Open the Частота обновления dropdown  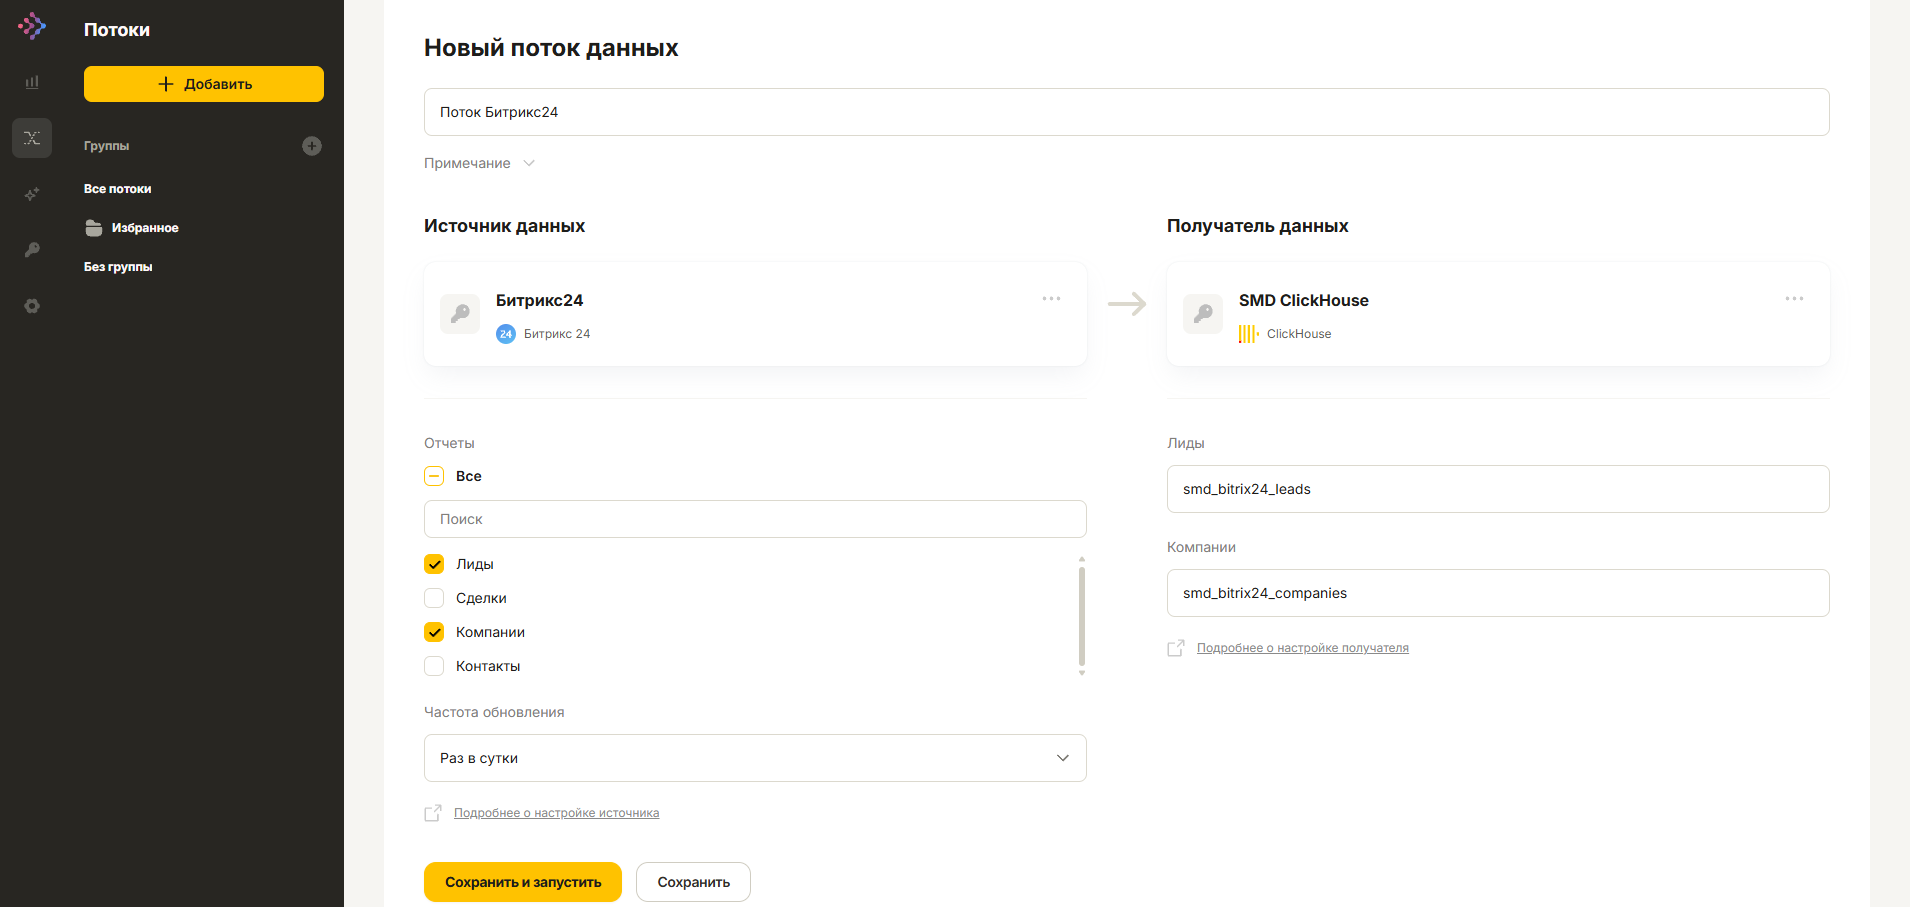coord(755,758)
